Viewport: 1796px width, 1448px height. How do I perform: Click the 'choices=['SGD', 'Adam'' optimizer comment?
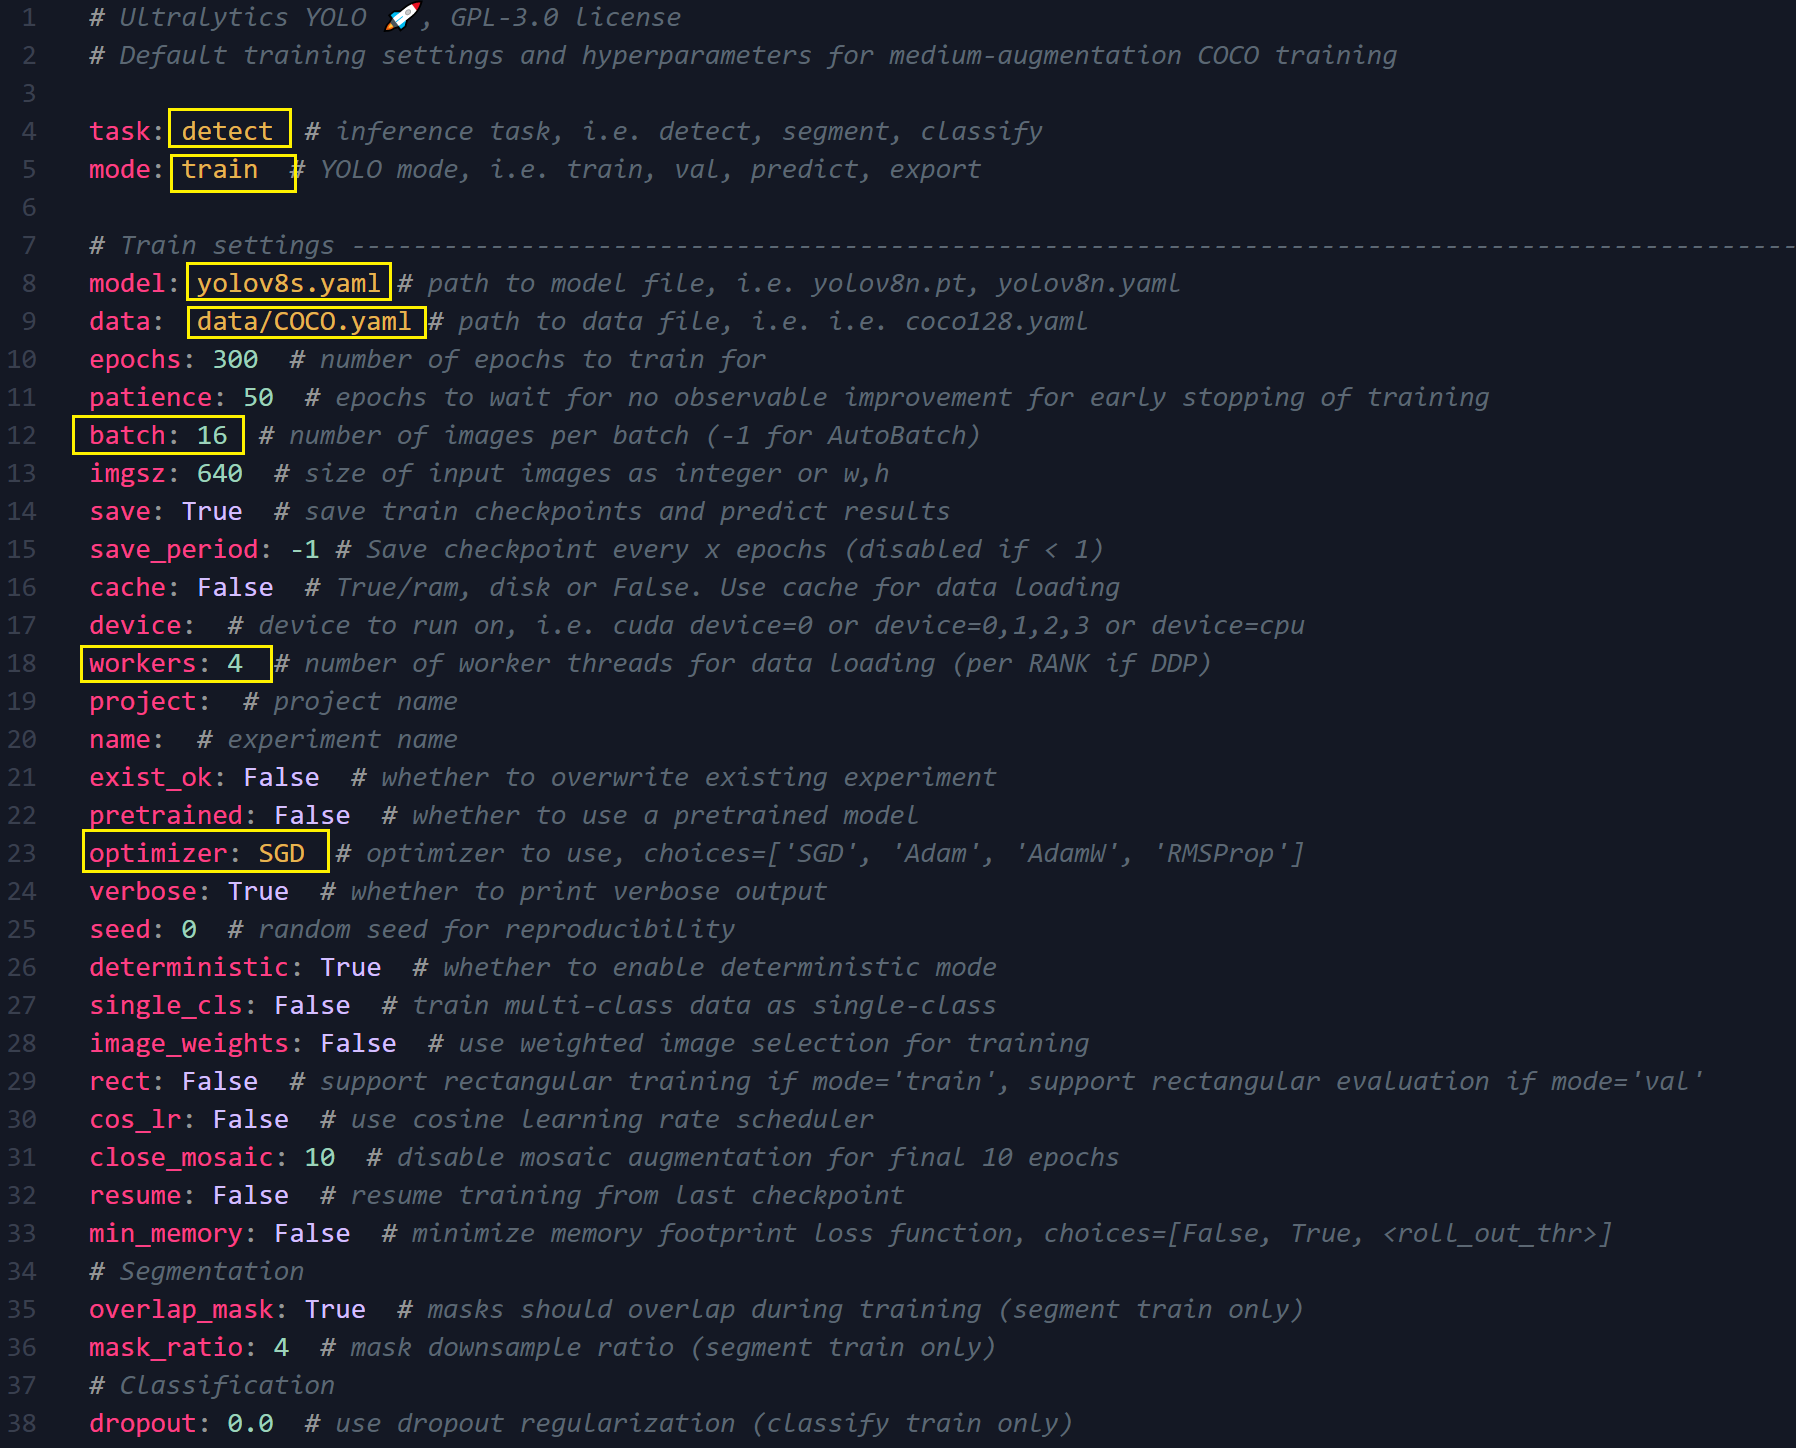pos(819,853)
